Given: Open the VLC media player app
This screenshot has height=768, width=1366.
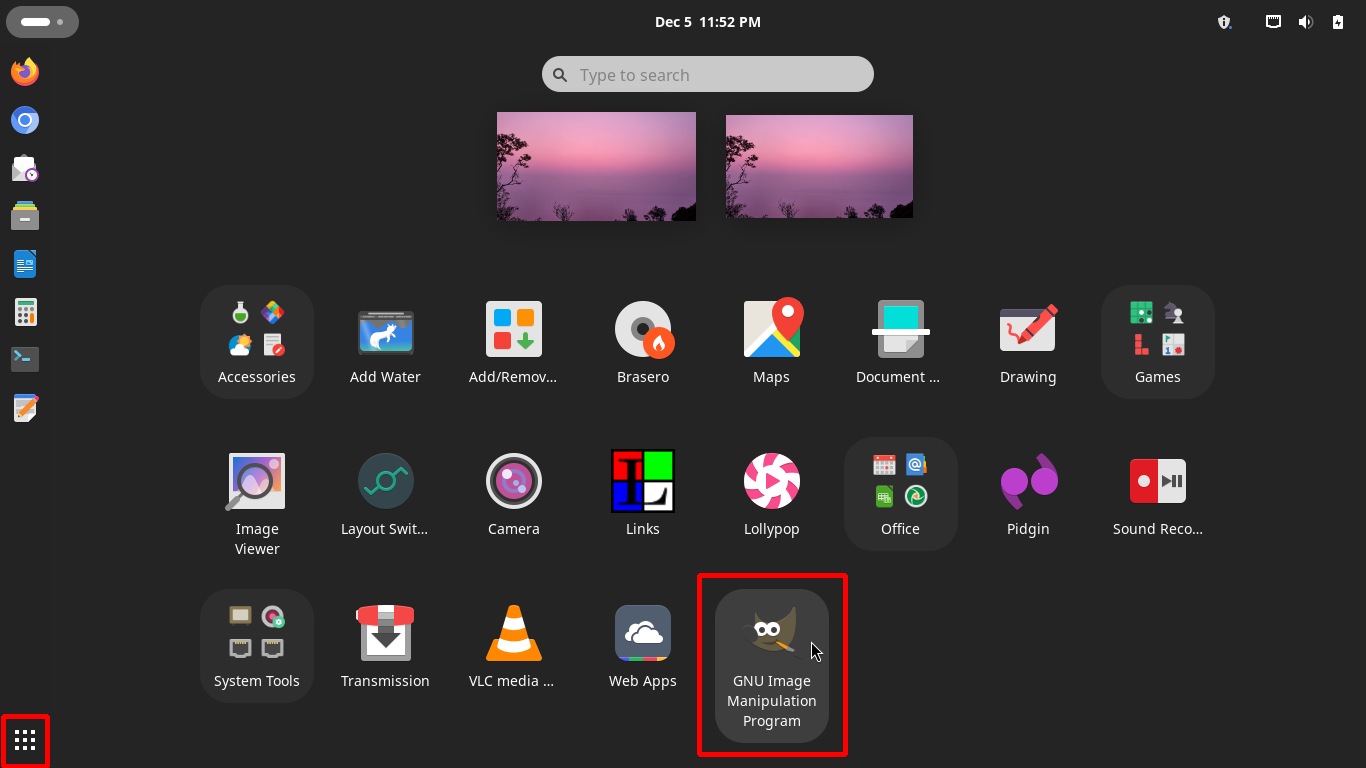Looking at the screenshot, I should click(513, 646).
